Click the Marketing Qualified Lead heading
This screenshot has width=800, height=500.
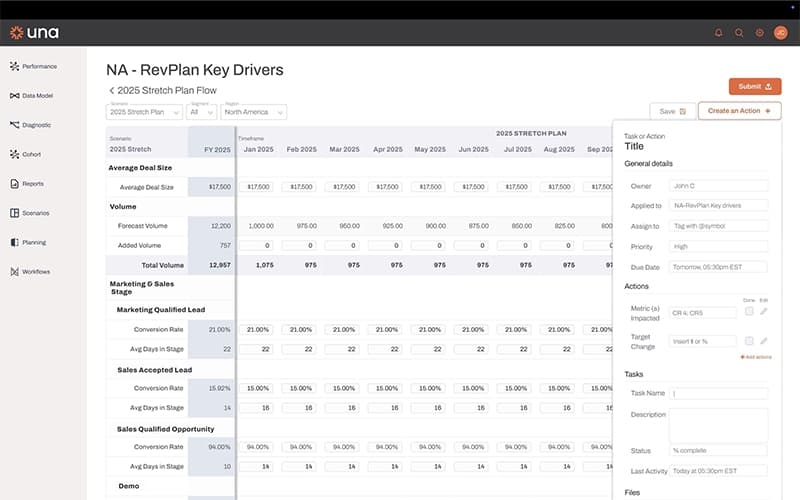pos(161,310)
